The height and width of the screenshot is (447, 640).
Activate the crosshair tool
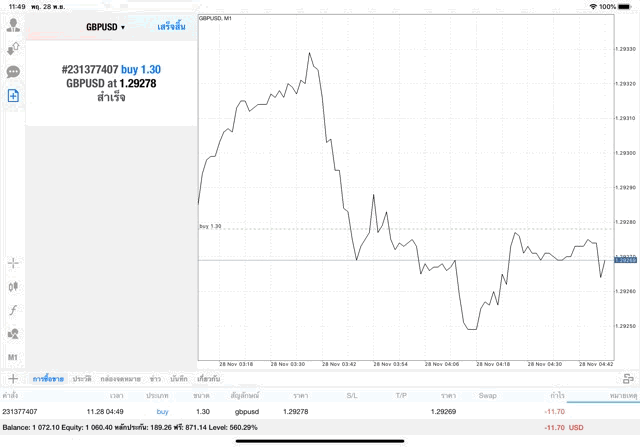[14, 263]
